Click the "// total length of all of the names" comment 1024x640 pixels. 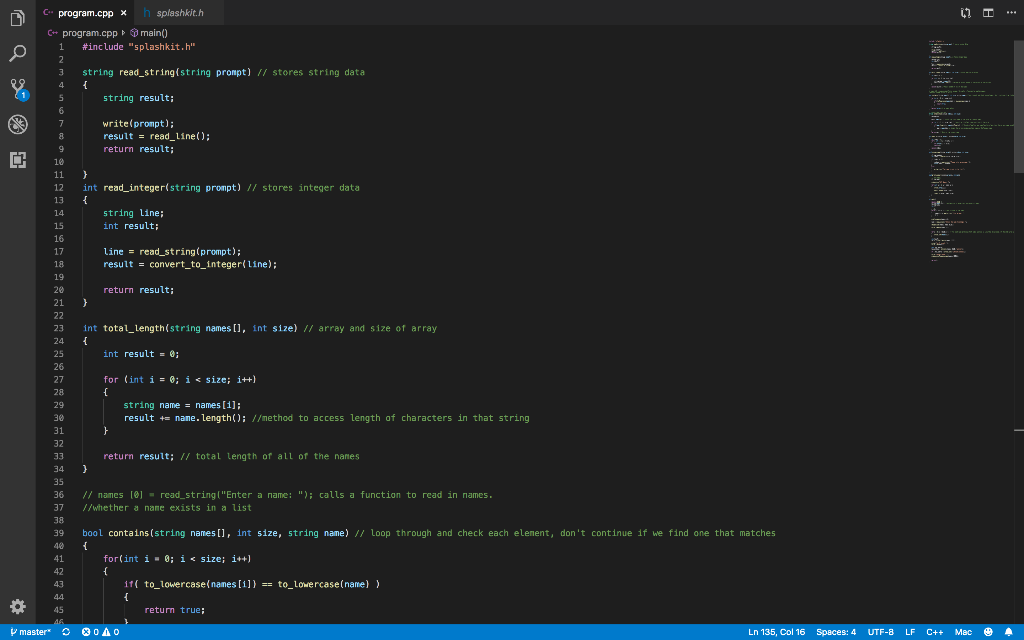click(270, 456)
